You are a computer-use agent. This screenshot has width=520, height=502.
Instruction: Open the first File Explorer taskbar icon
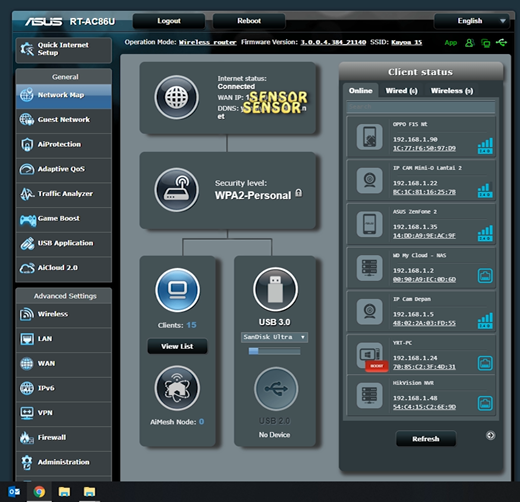coord(64,492)
